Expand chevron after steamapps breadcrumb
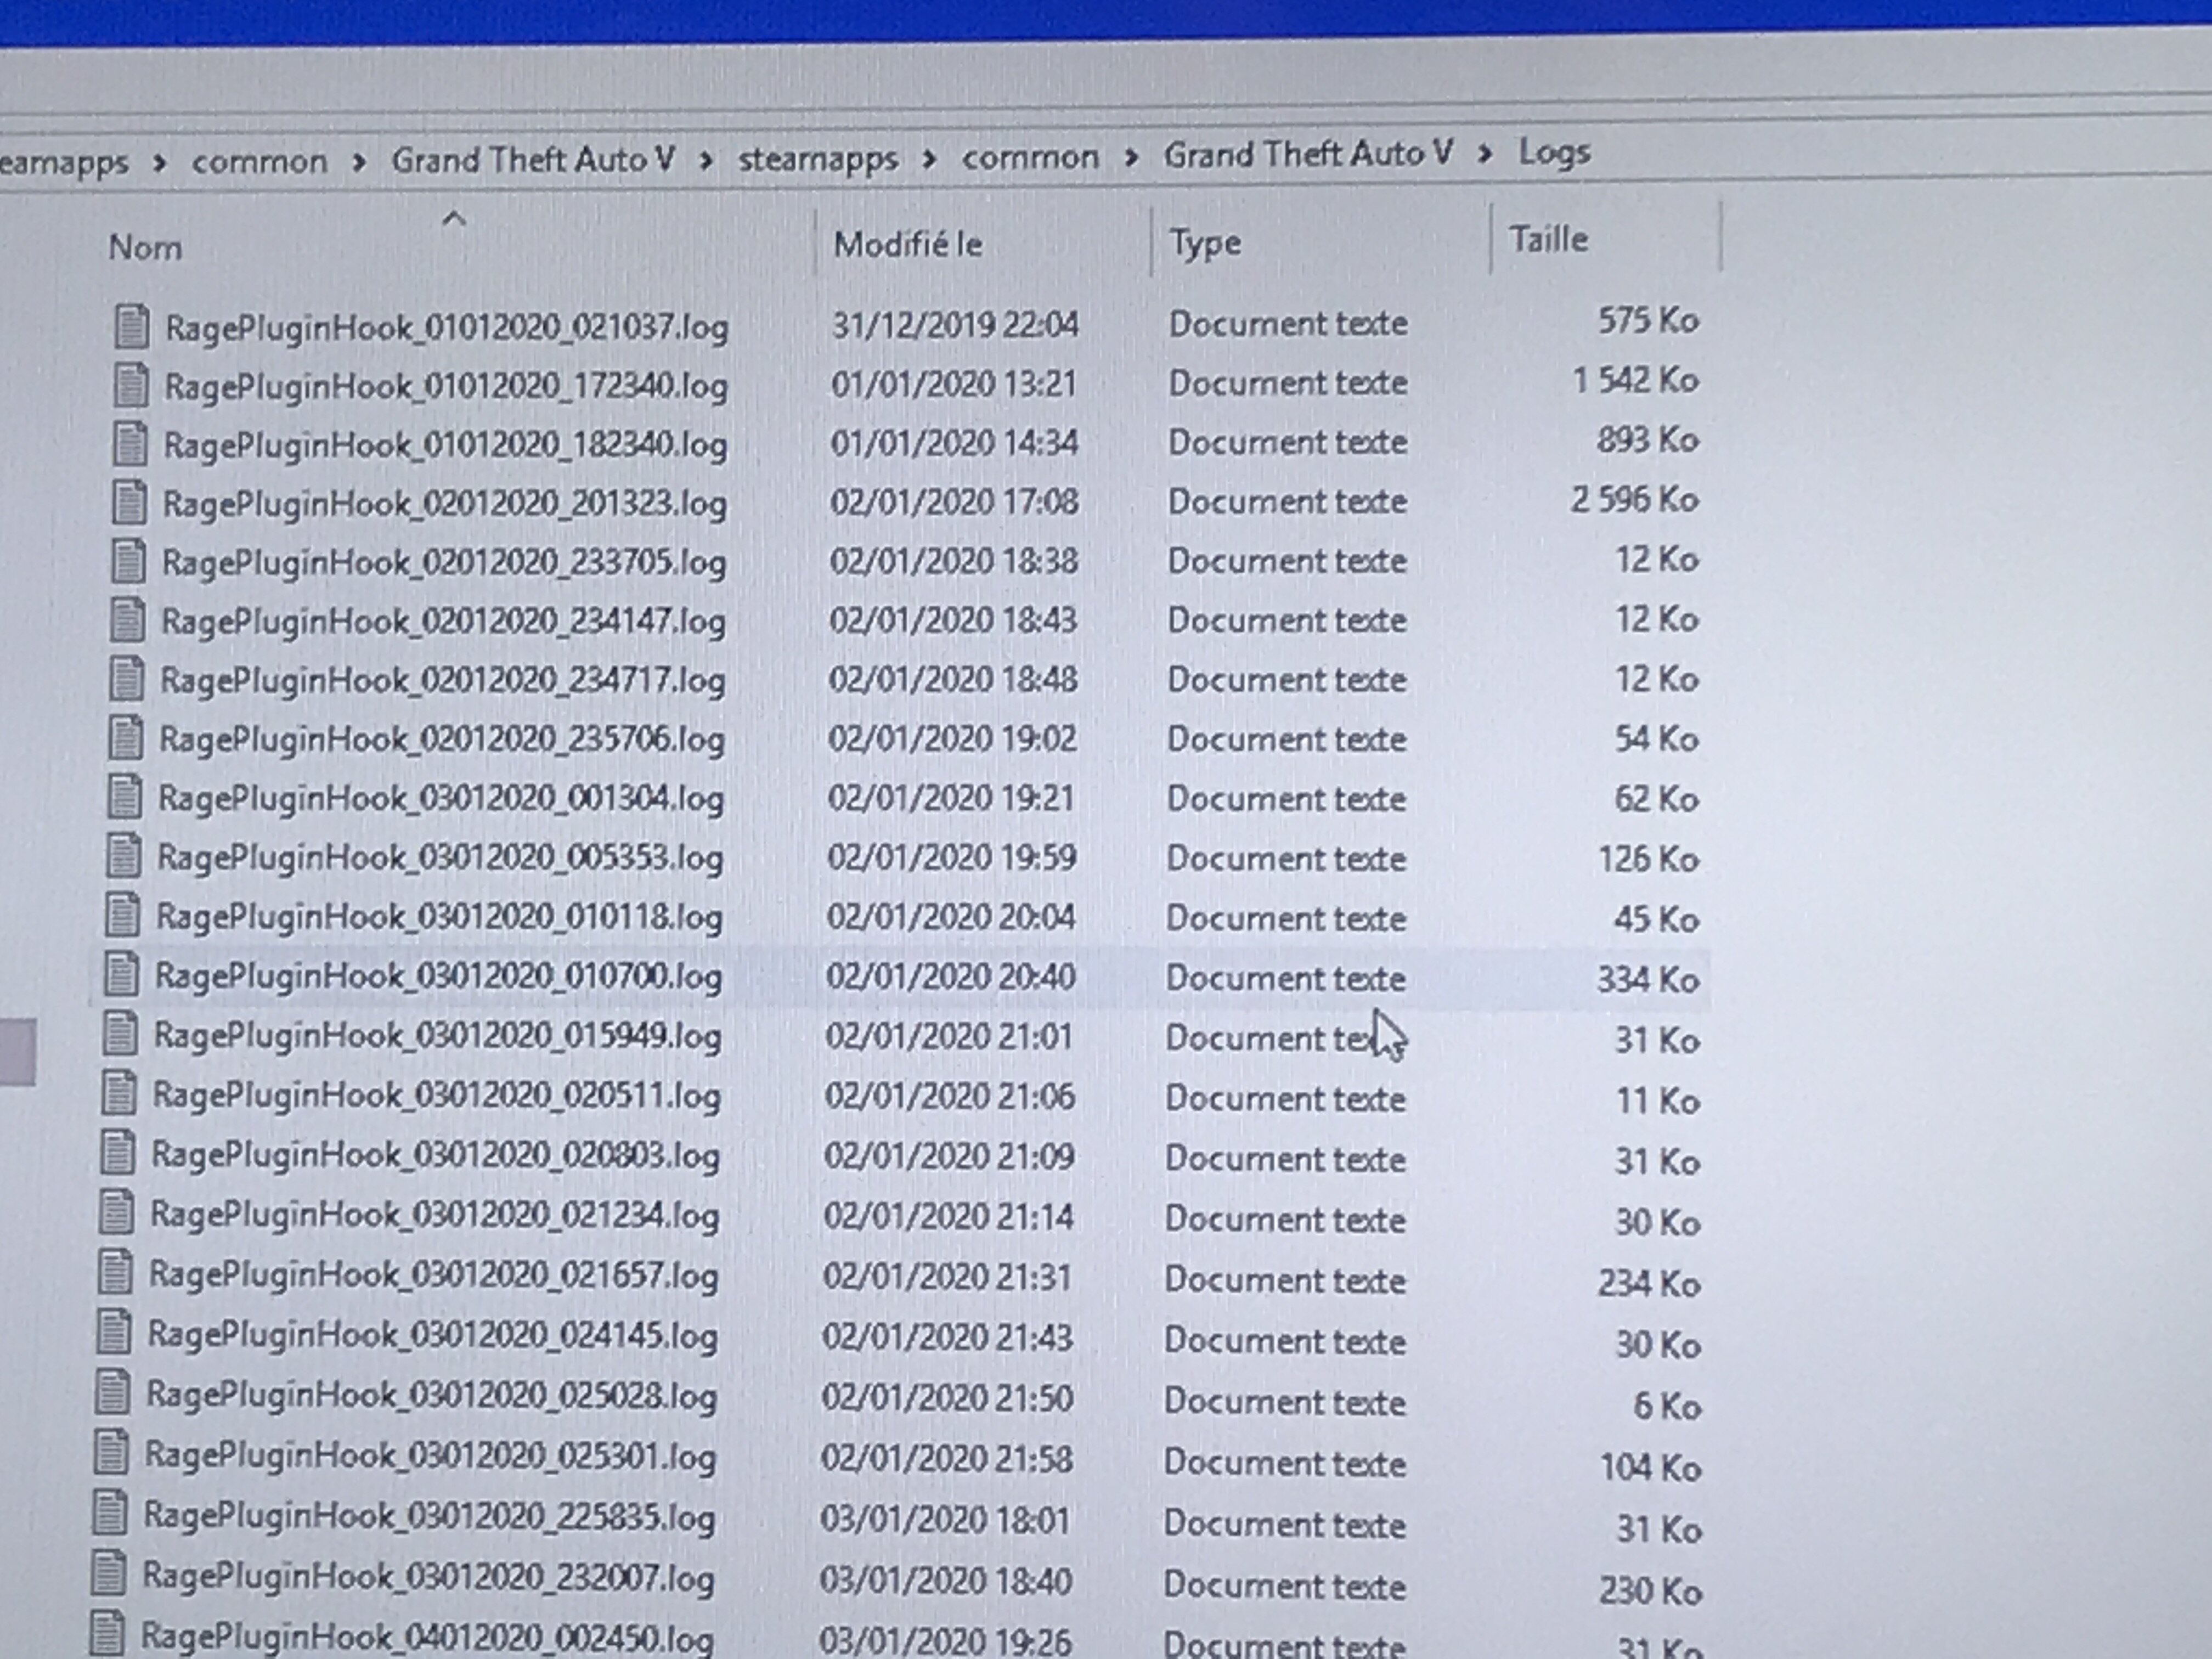This screenshot has height=1659, width=2212. 929,159
